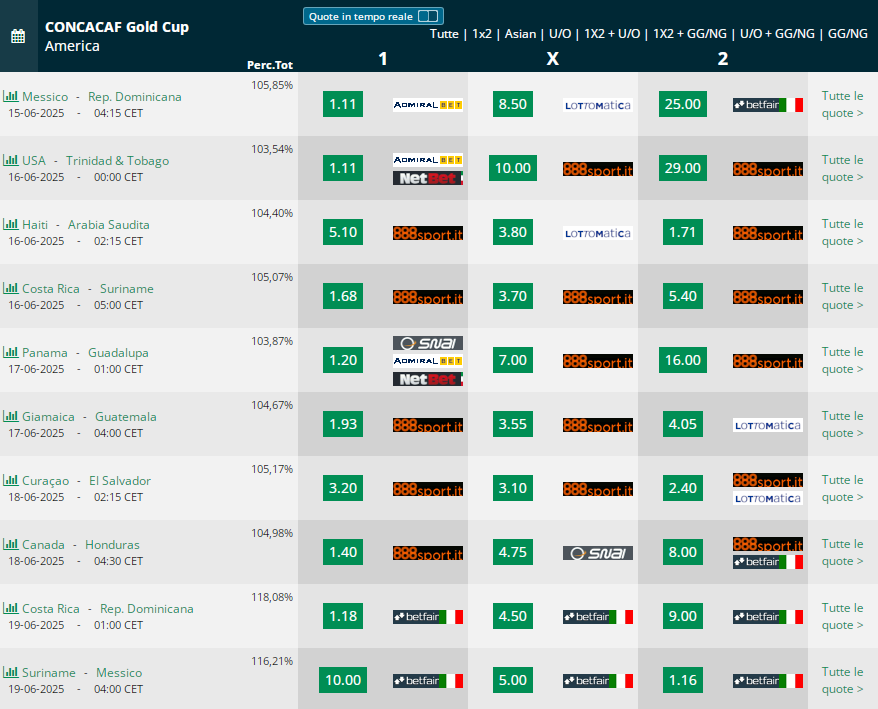Select the U/O + GG/NG market filter
The width and height of the screenshot is (878, 709).
777,34
